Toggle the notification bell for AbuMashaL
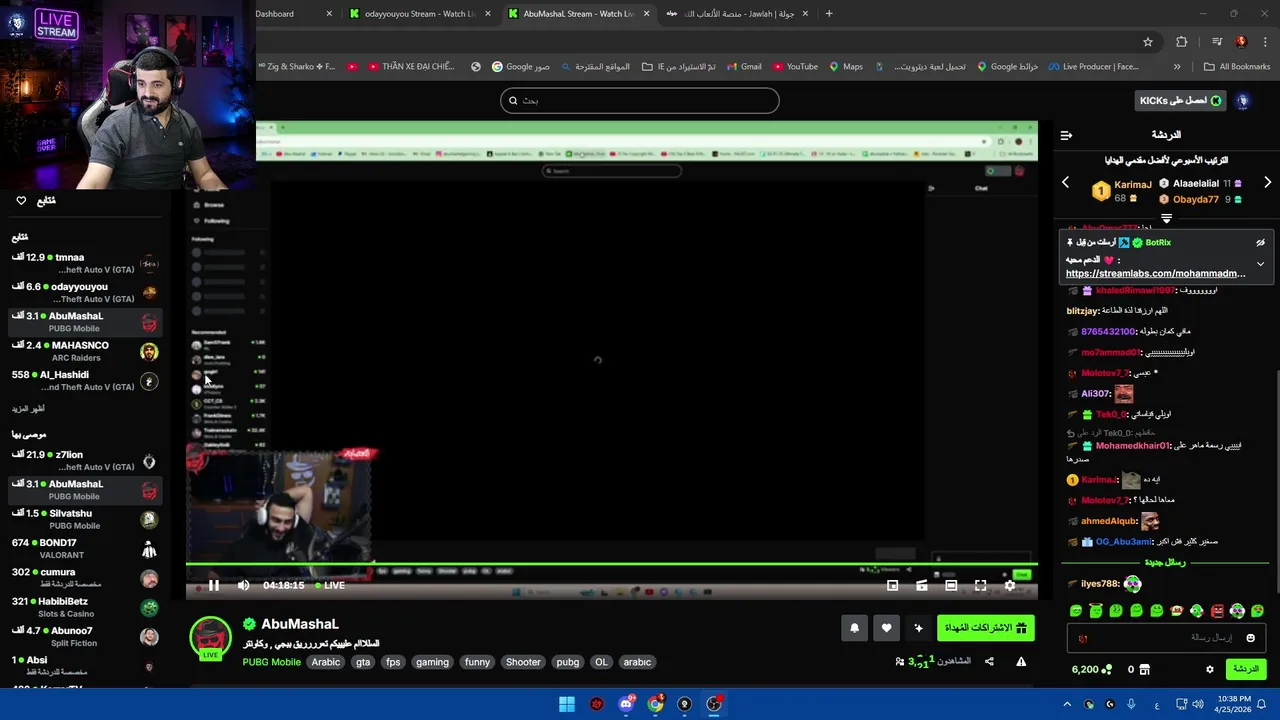The width and height of the screenshot is (1280, 720). 854,628
